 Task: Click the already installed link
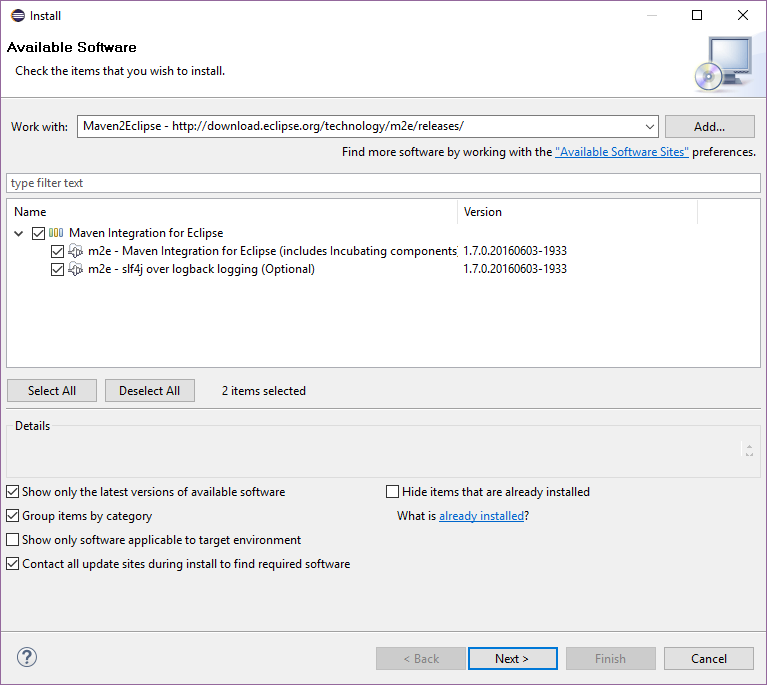[481, 516]
